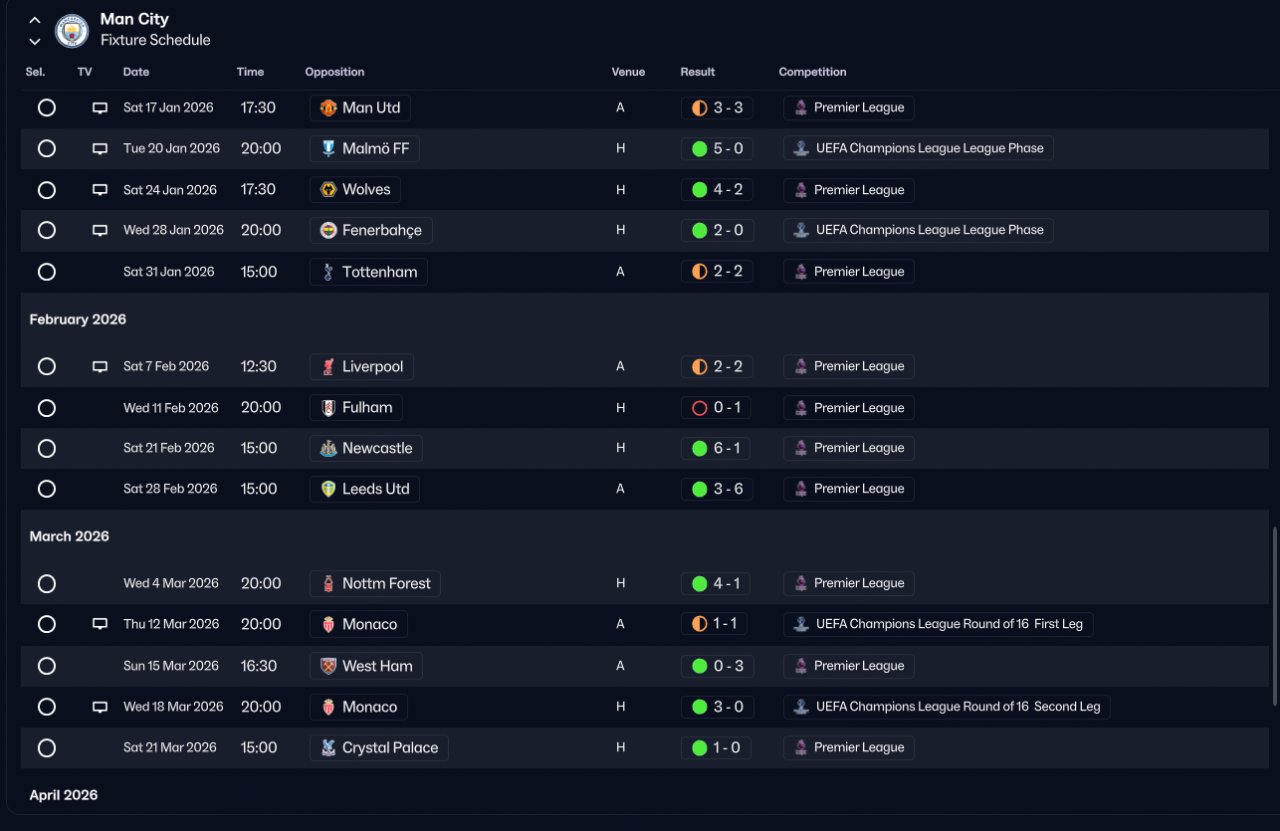Click the Champions League icon on Malmö FF row

[x=800, y=149]
